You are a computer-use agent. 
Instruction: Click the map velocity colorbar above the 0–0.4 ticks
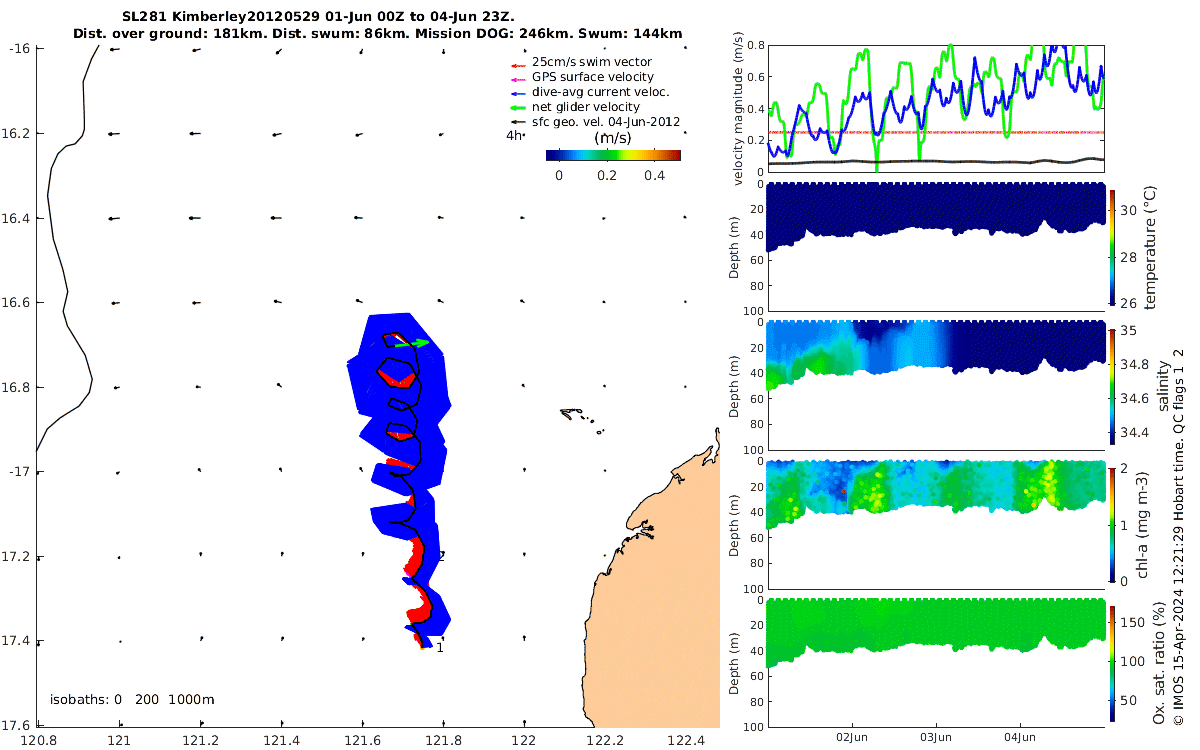point(613,155)
